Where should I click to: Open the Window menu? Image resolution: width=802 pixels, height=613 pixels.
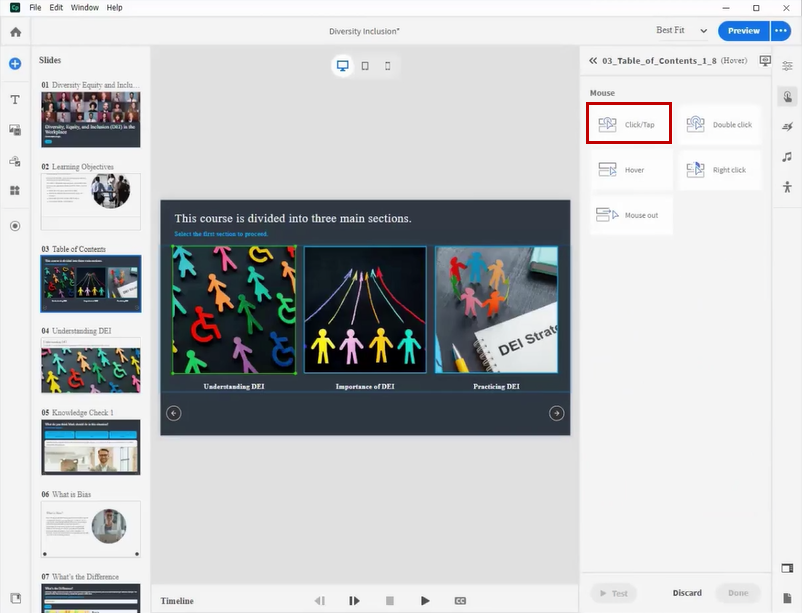click(84, 8)
